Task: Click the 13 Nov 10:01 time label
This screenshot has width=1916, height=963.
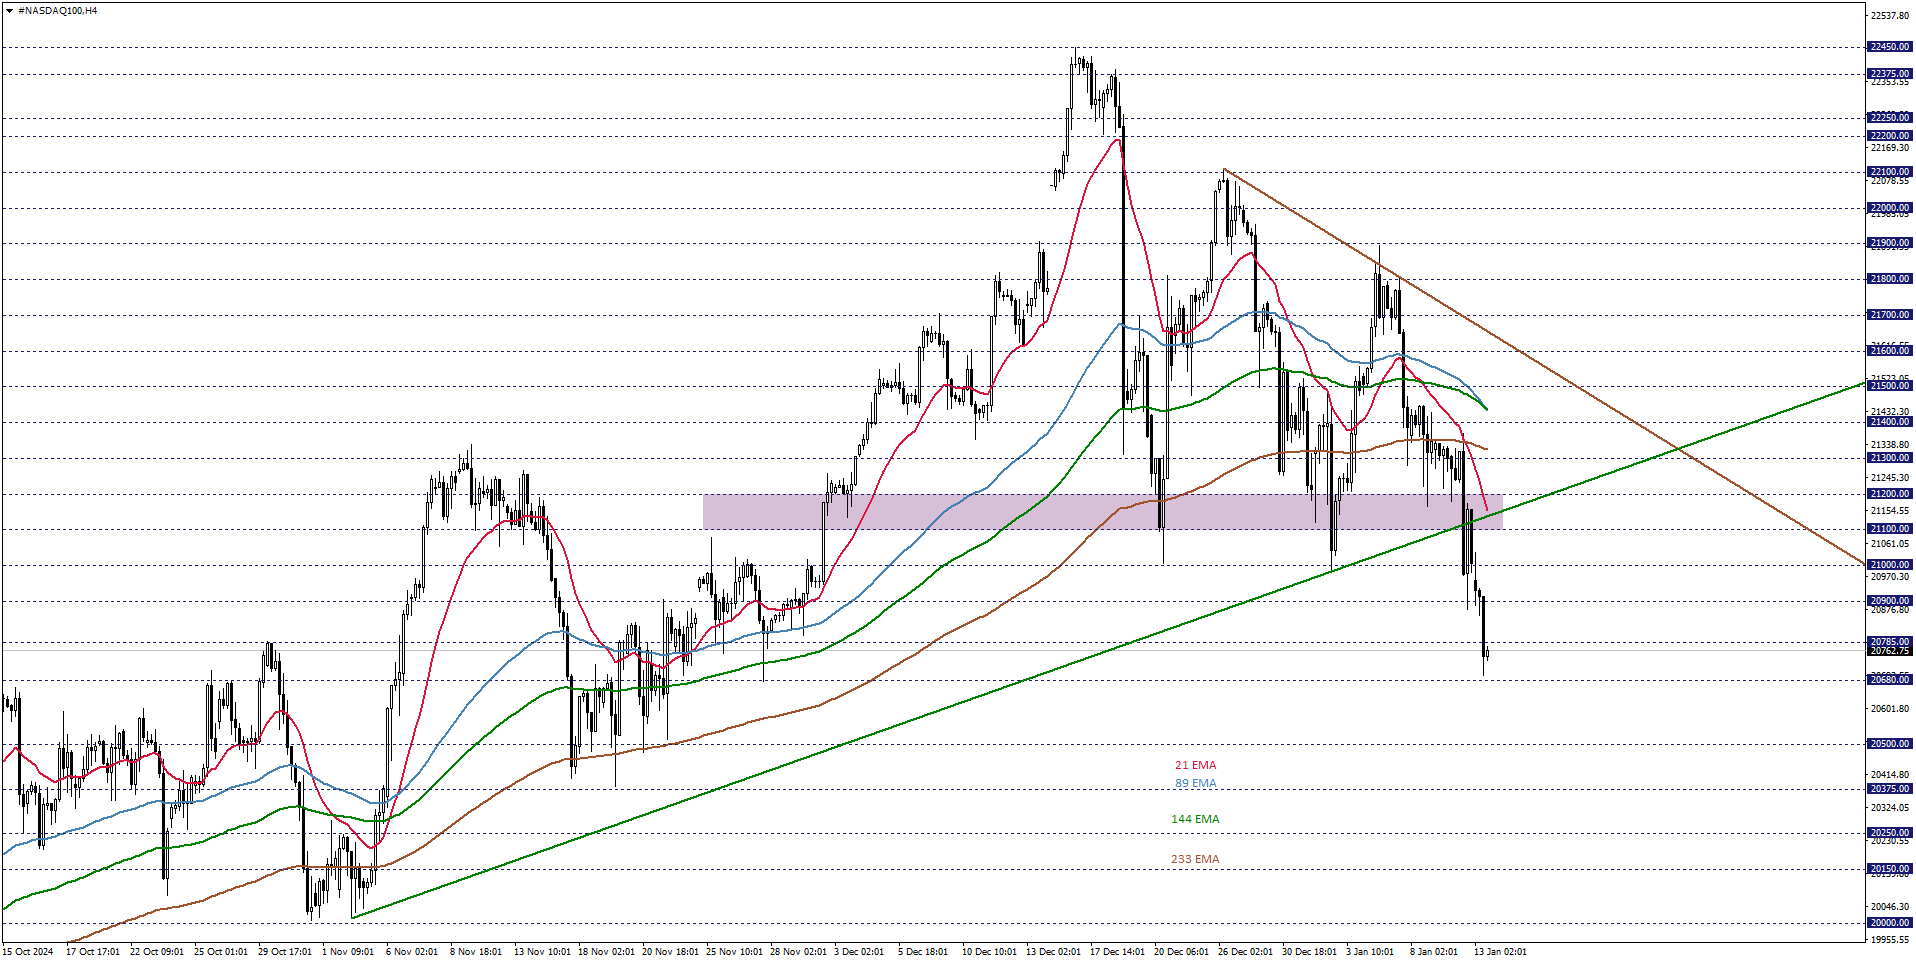Action: click(x=542, y=952)
